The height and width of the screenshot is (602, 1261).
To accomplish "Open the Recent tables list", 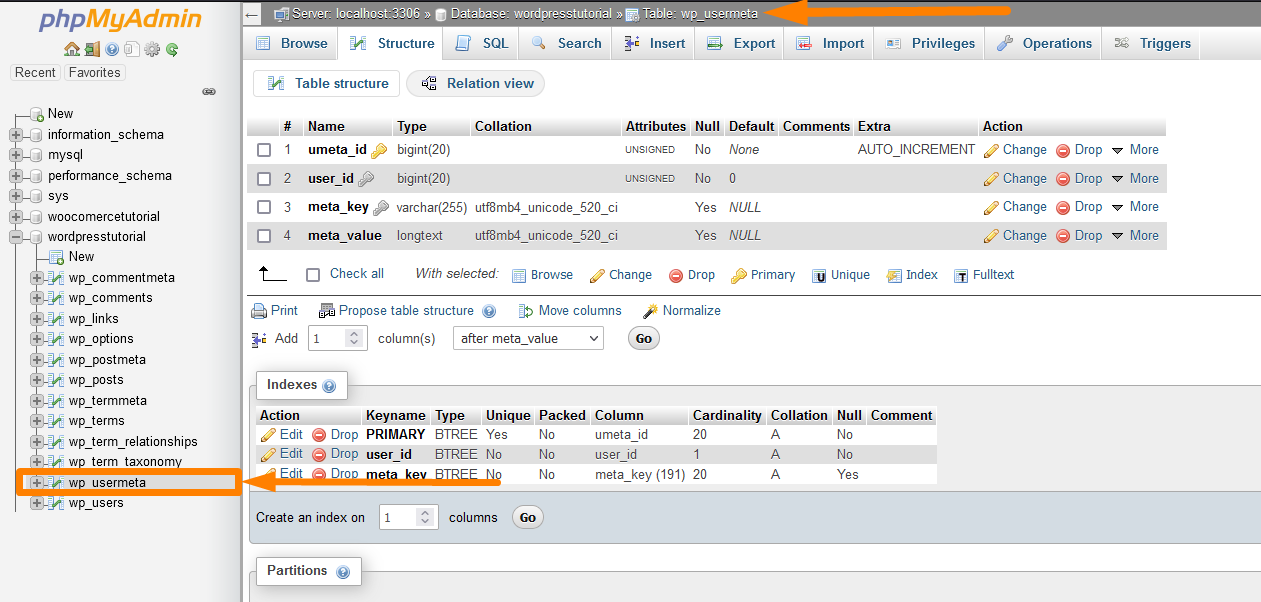I will pos(35,73).
